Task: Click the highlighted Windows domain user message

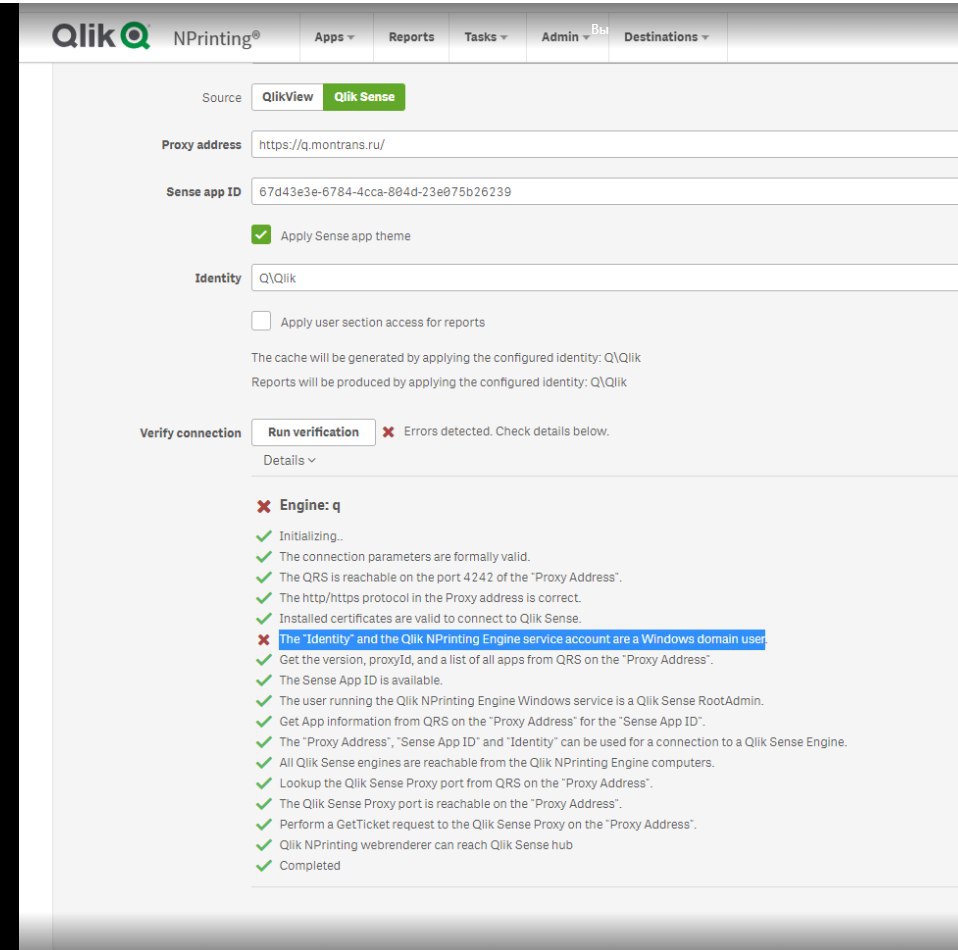Action: (x=522, y=640)
